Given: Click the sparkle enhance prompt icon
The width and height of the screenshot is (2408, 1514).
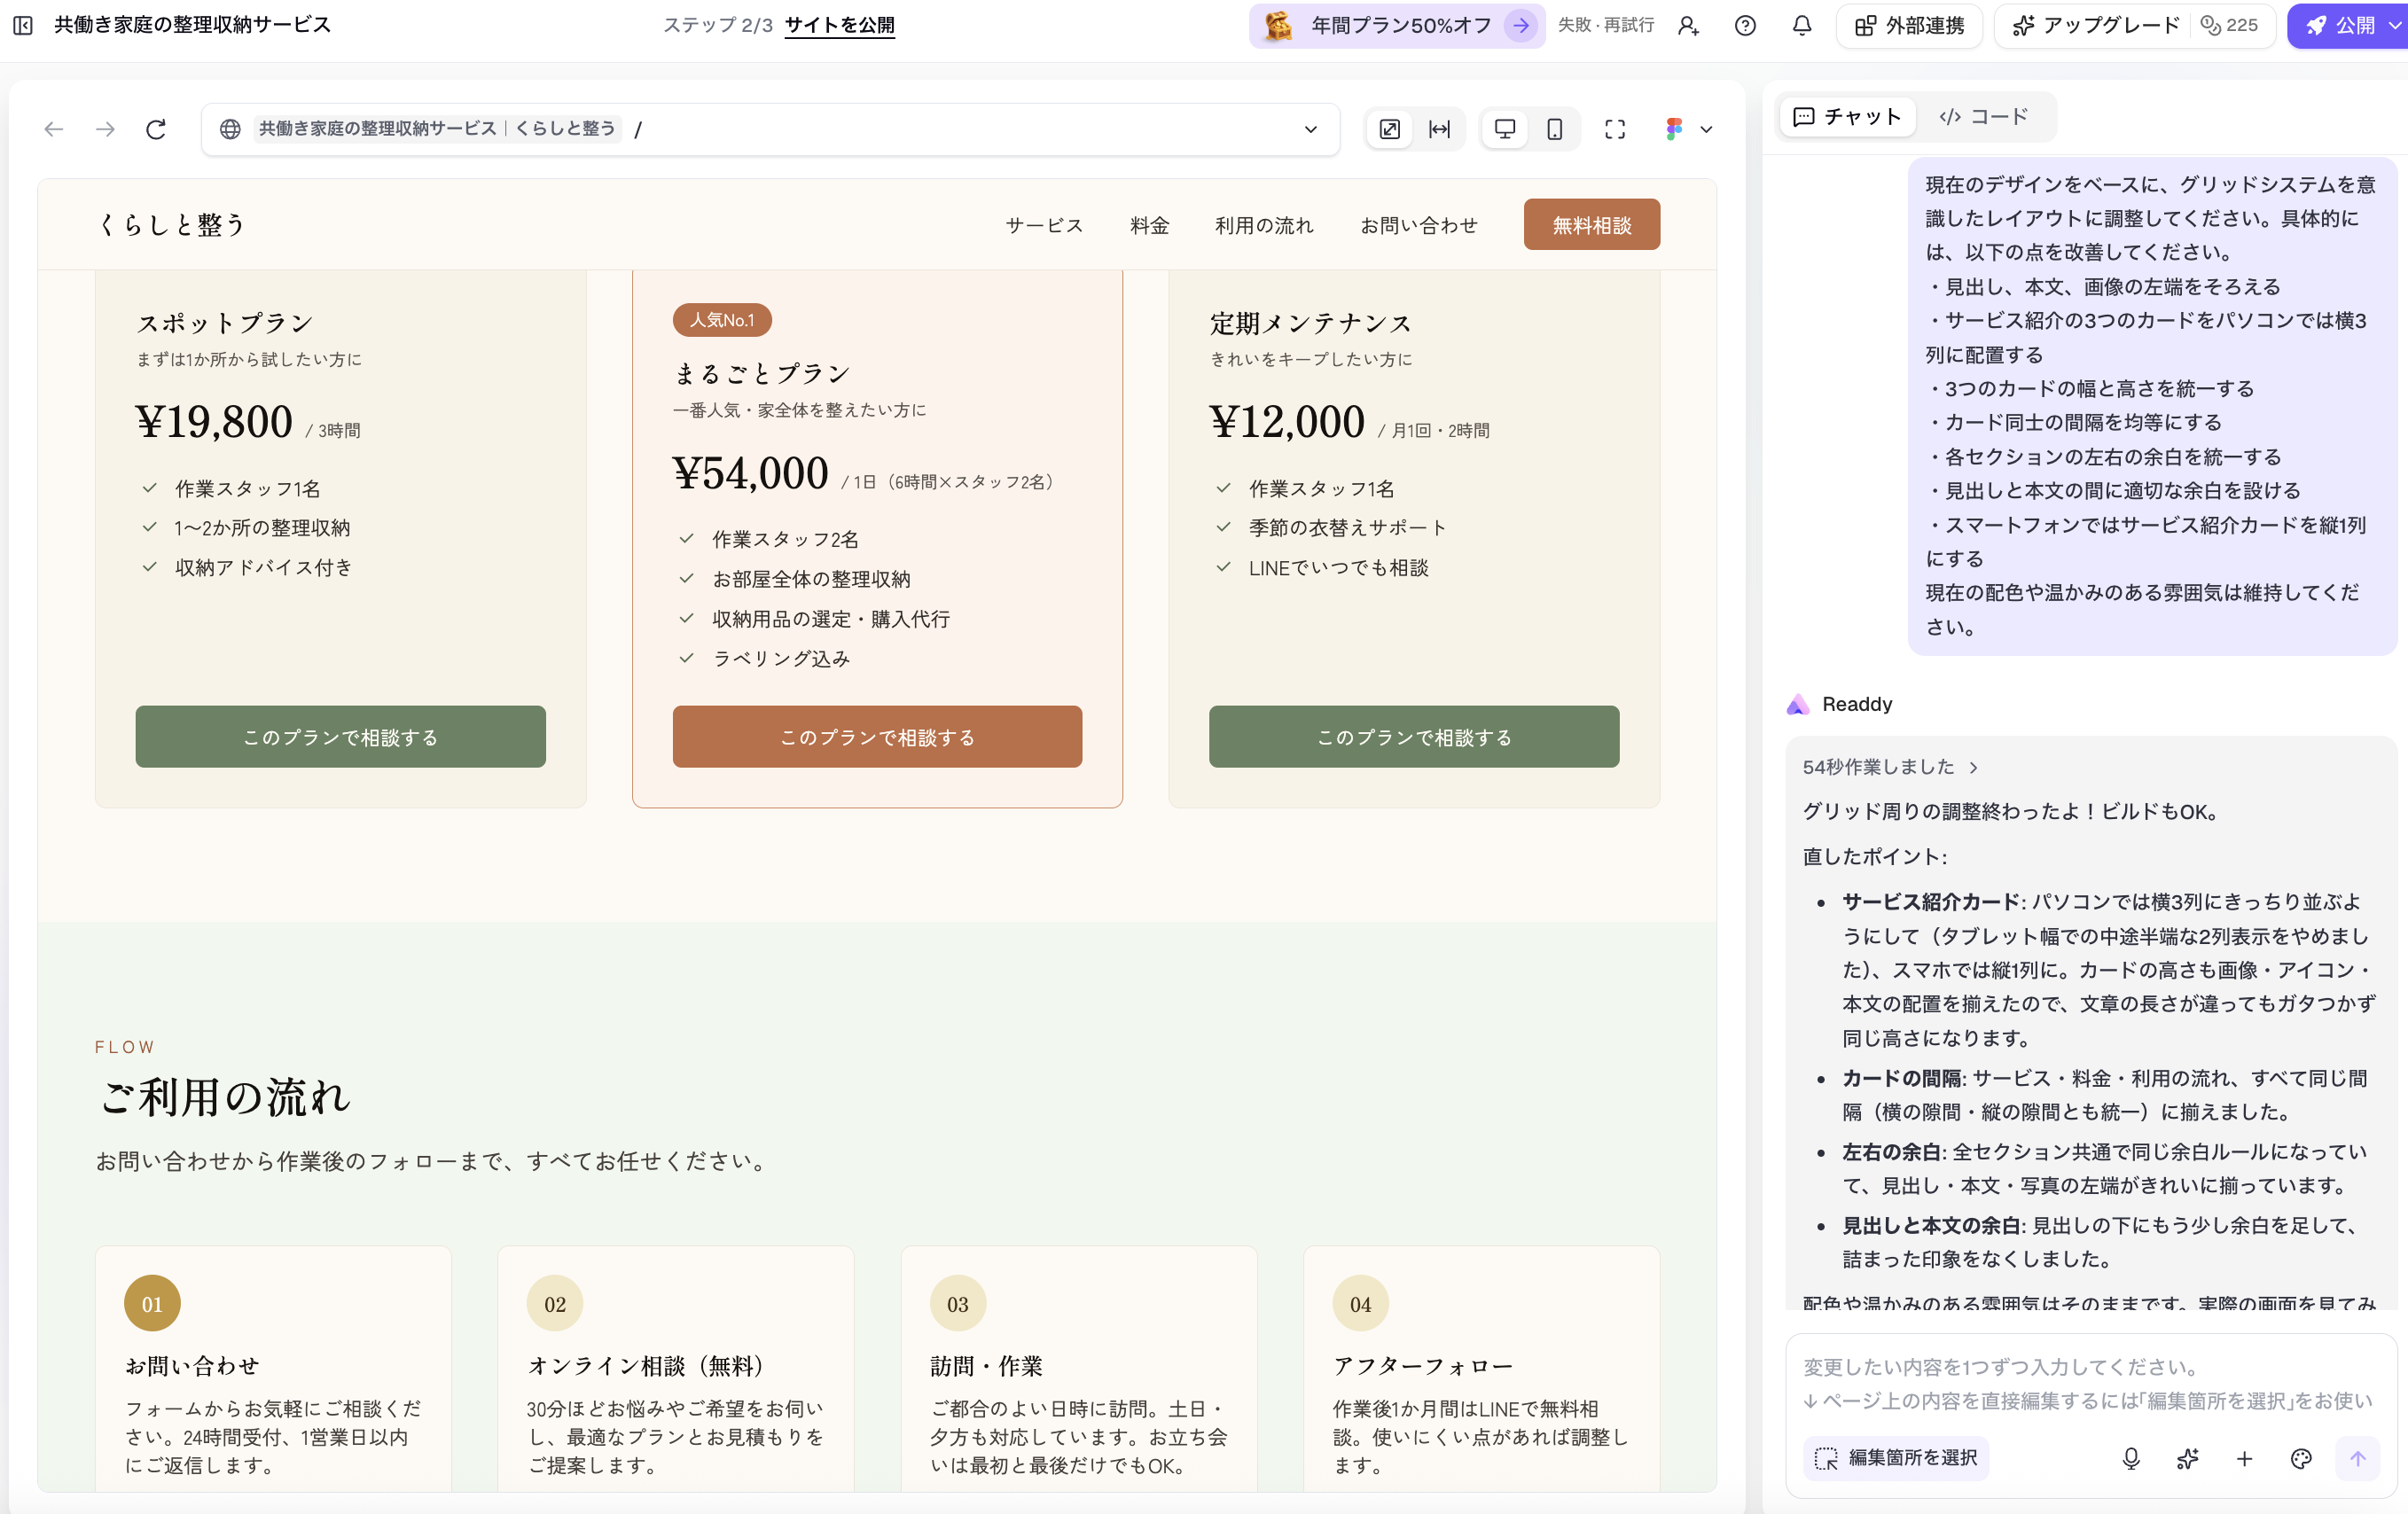Looking at the screenshot, I should click(2188, 1459).
